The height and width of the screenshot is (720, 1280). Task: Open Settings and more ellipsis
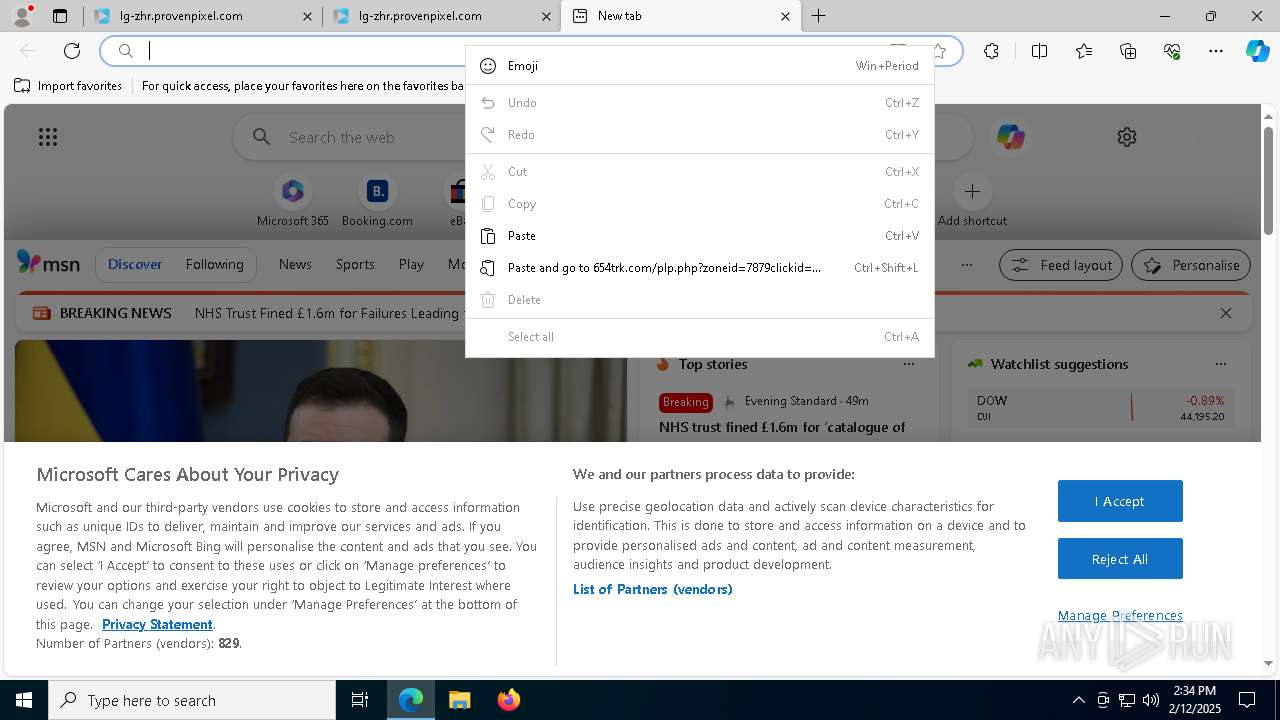1216,51
